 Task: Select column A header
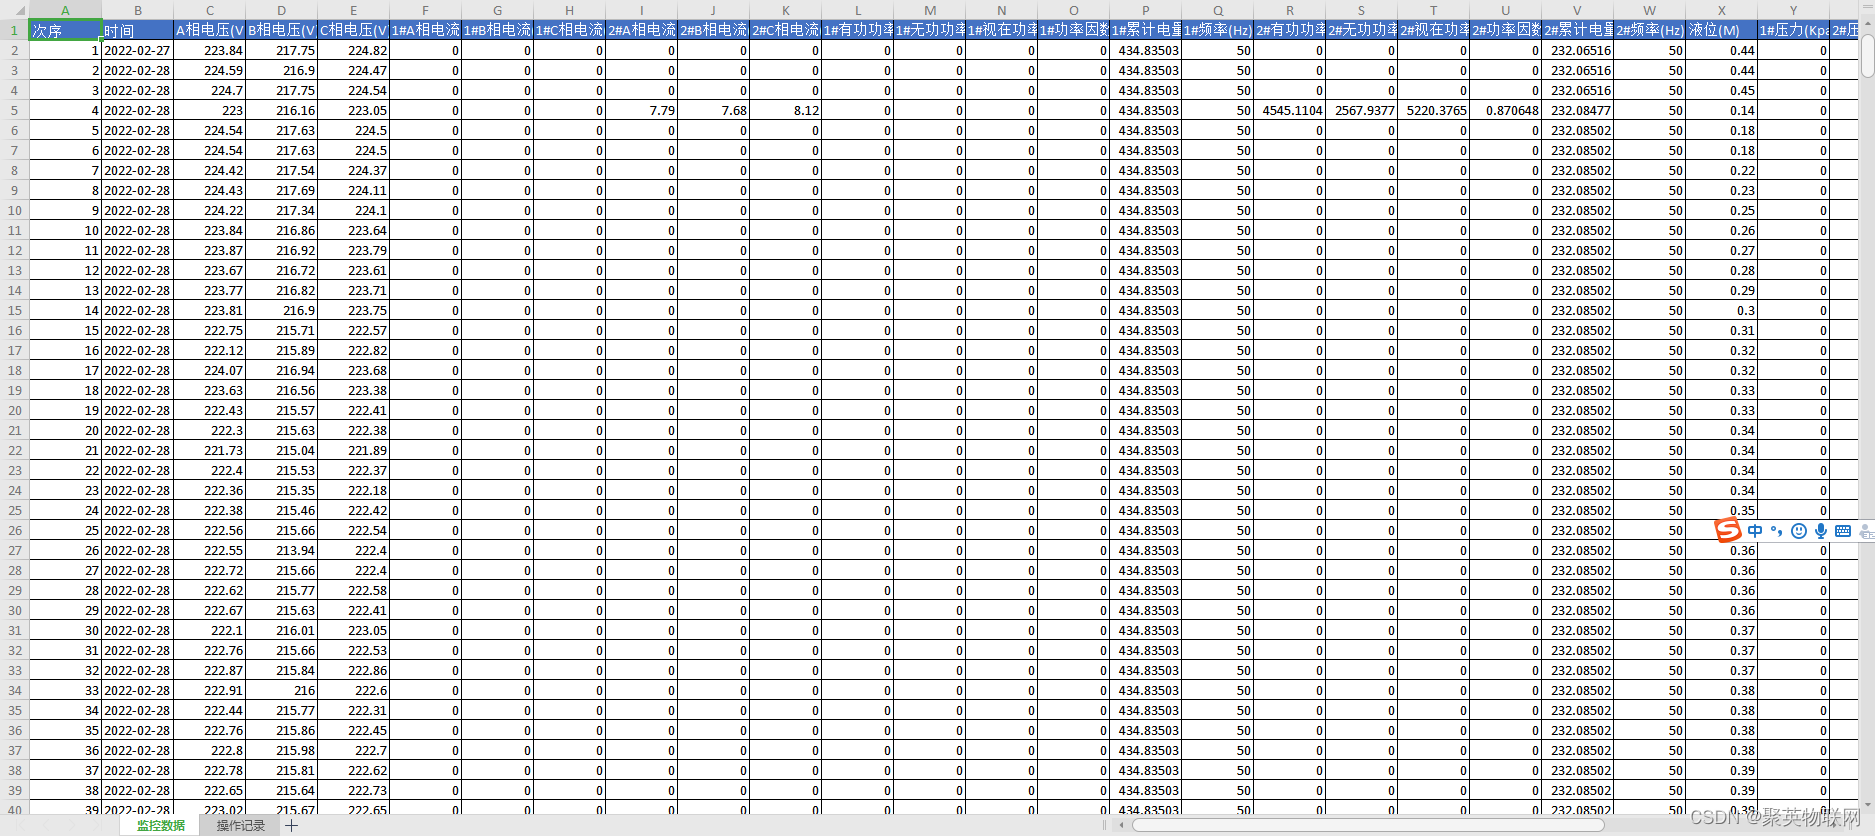point(66,10)
